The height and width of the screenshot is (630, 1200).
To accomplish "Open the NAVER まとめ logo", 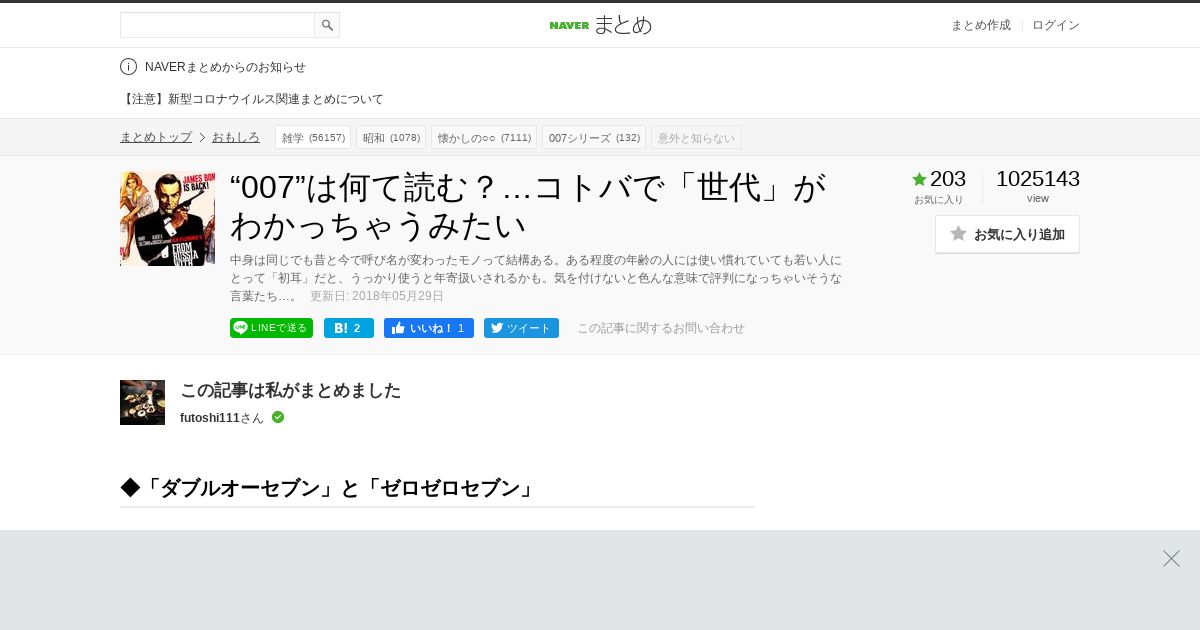I will tap(600, 25).
